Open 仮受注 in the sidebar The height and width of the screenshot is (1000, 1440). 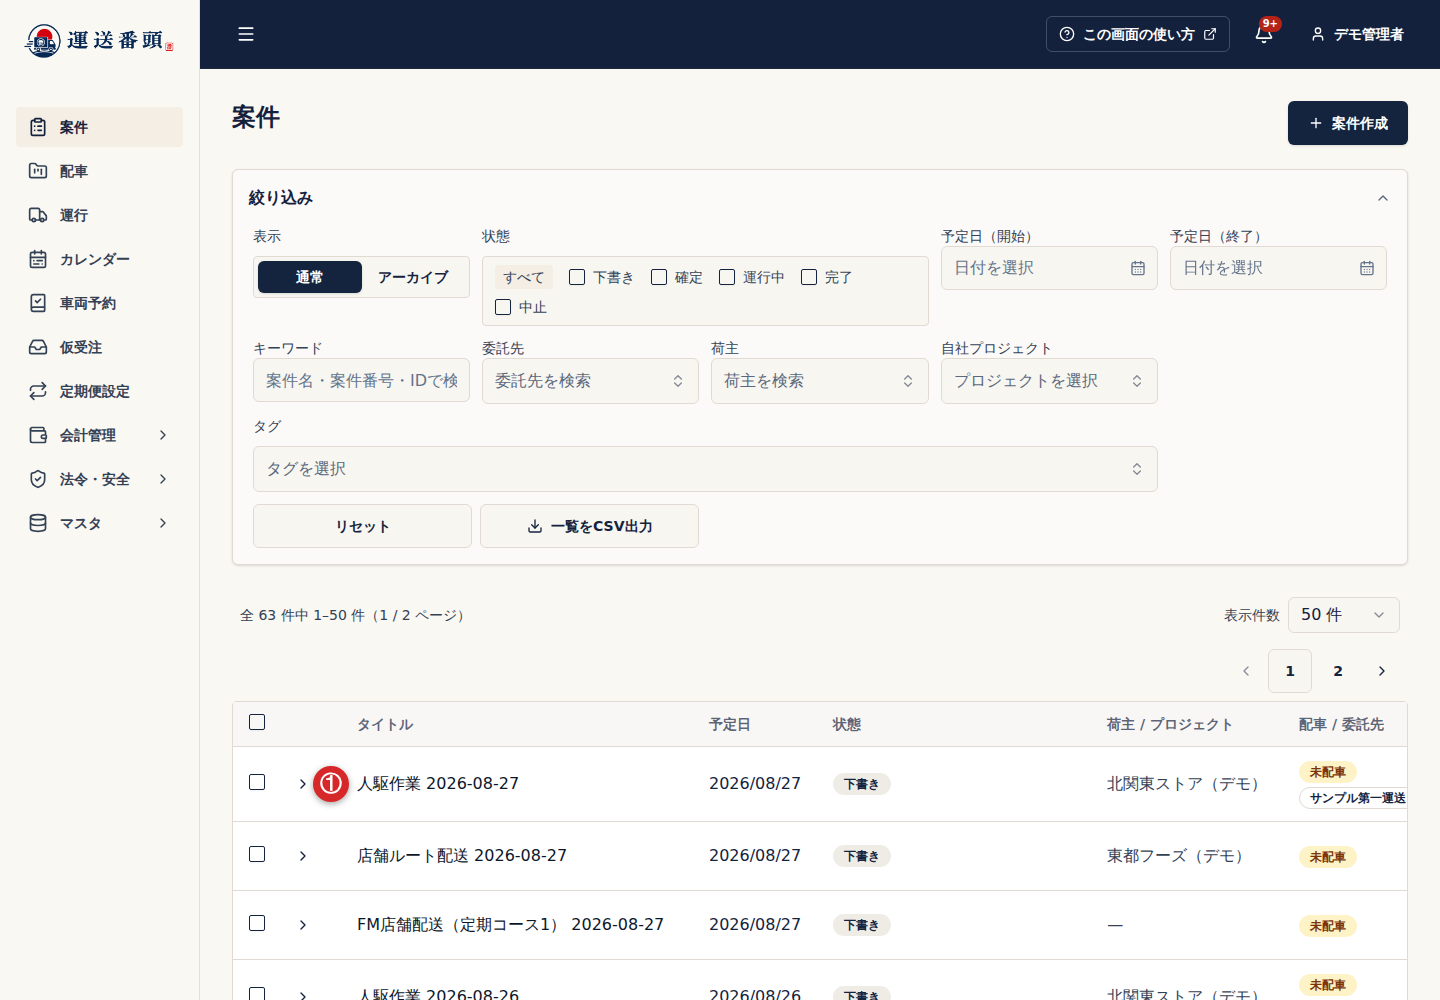coord(99,347)
